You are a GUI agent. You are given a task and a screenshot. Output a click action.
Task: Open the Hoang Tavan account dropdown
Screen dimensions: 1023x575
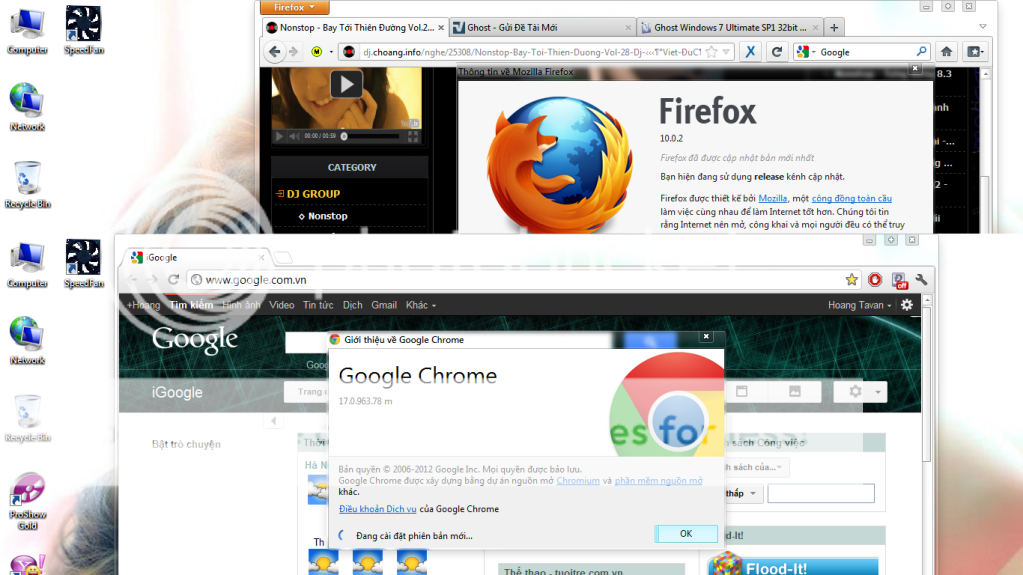(859, 305)
